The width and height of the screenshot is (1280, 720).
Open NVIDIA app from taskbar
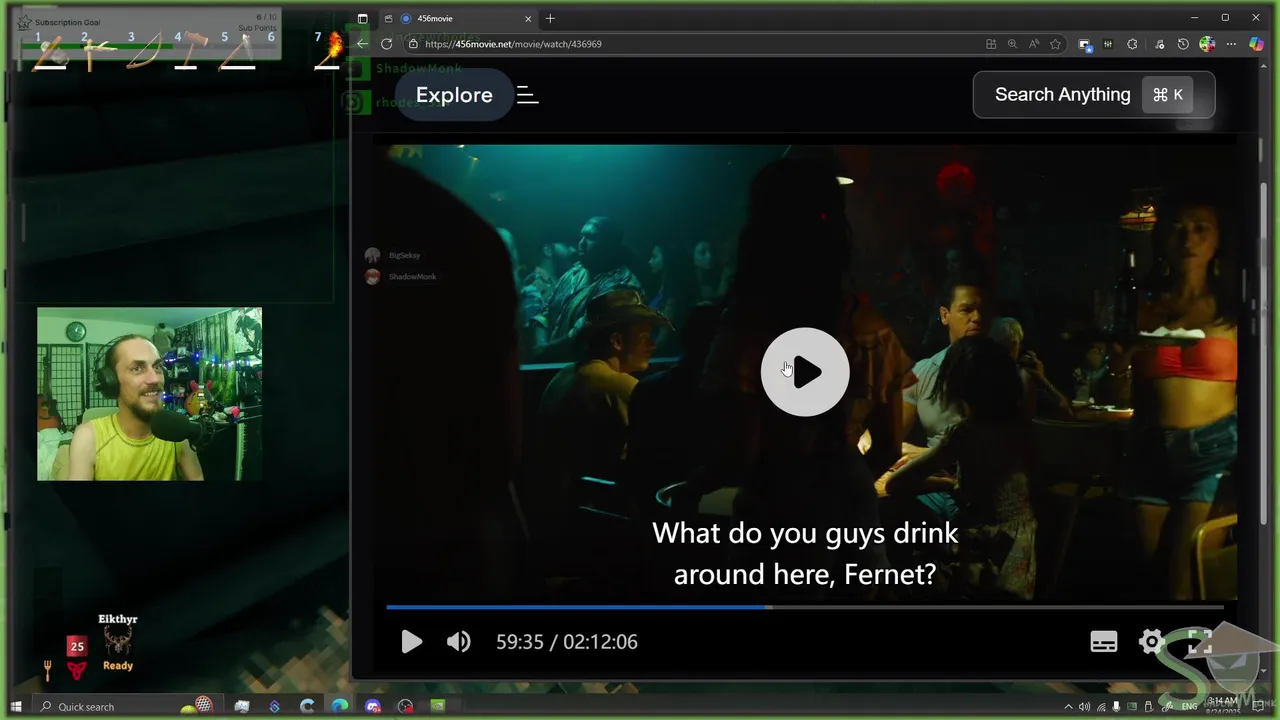tap(437, 707)
